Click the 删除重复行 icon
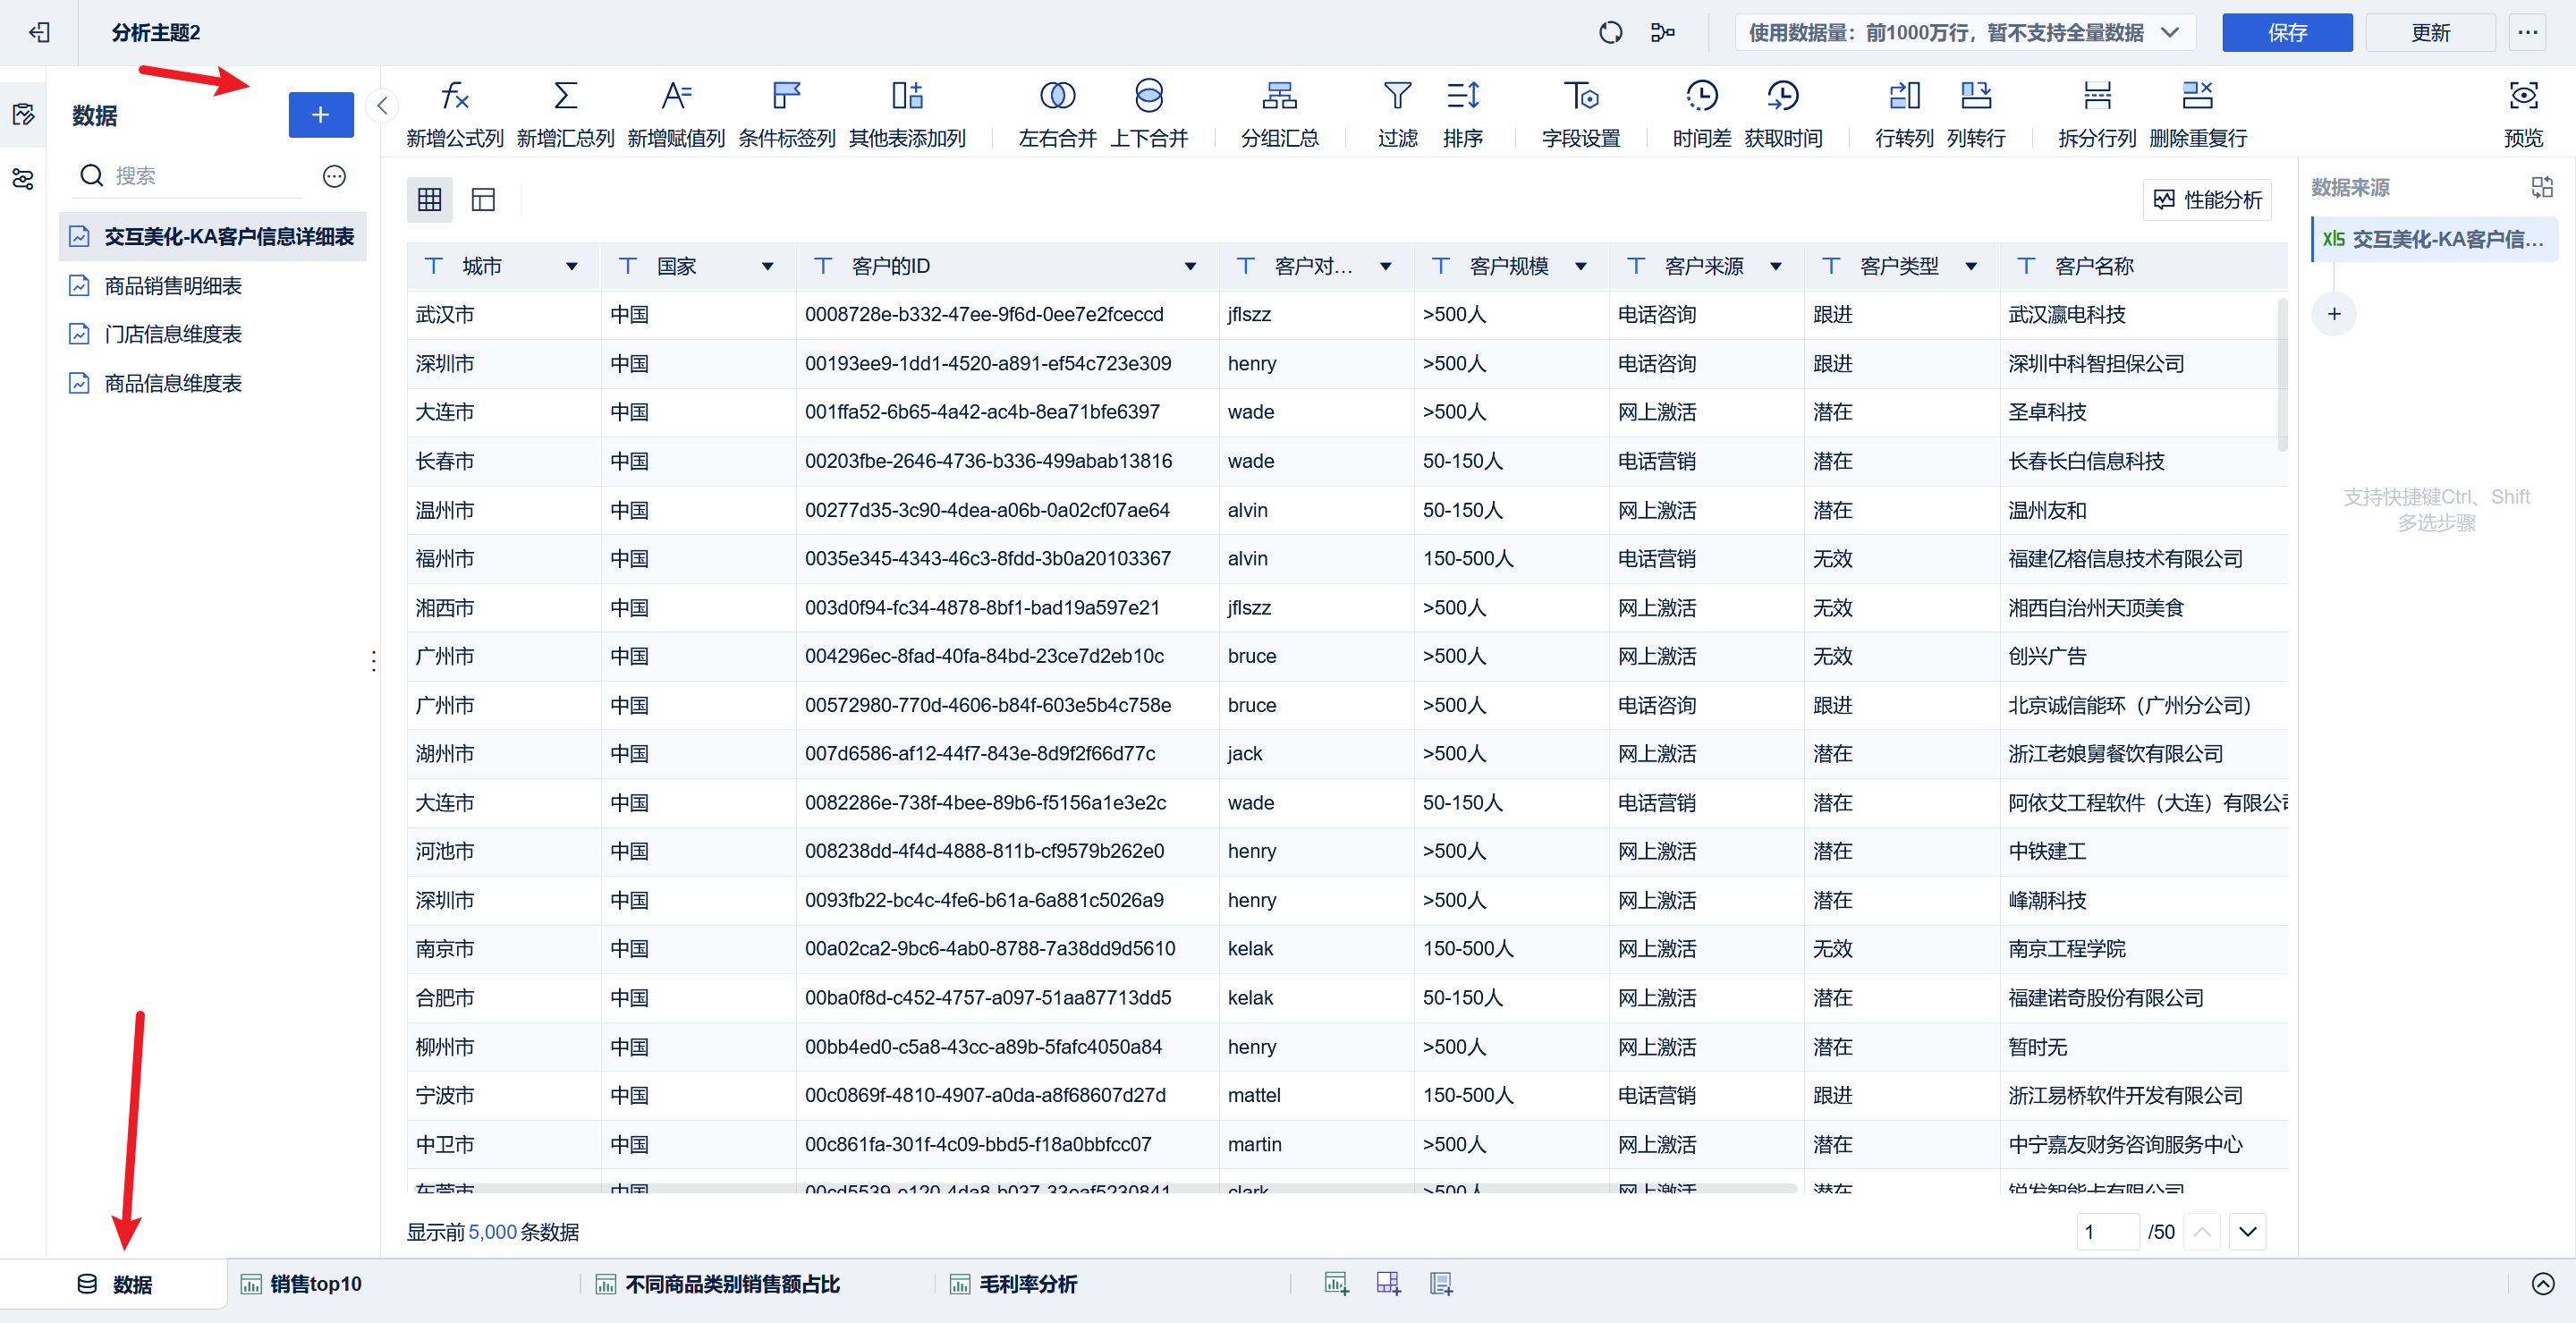The height and width of the screenshot is (1323, 2576). coord(2197,96)
